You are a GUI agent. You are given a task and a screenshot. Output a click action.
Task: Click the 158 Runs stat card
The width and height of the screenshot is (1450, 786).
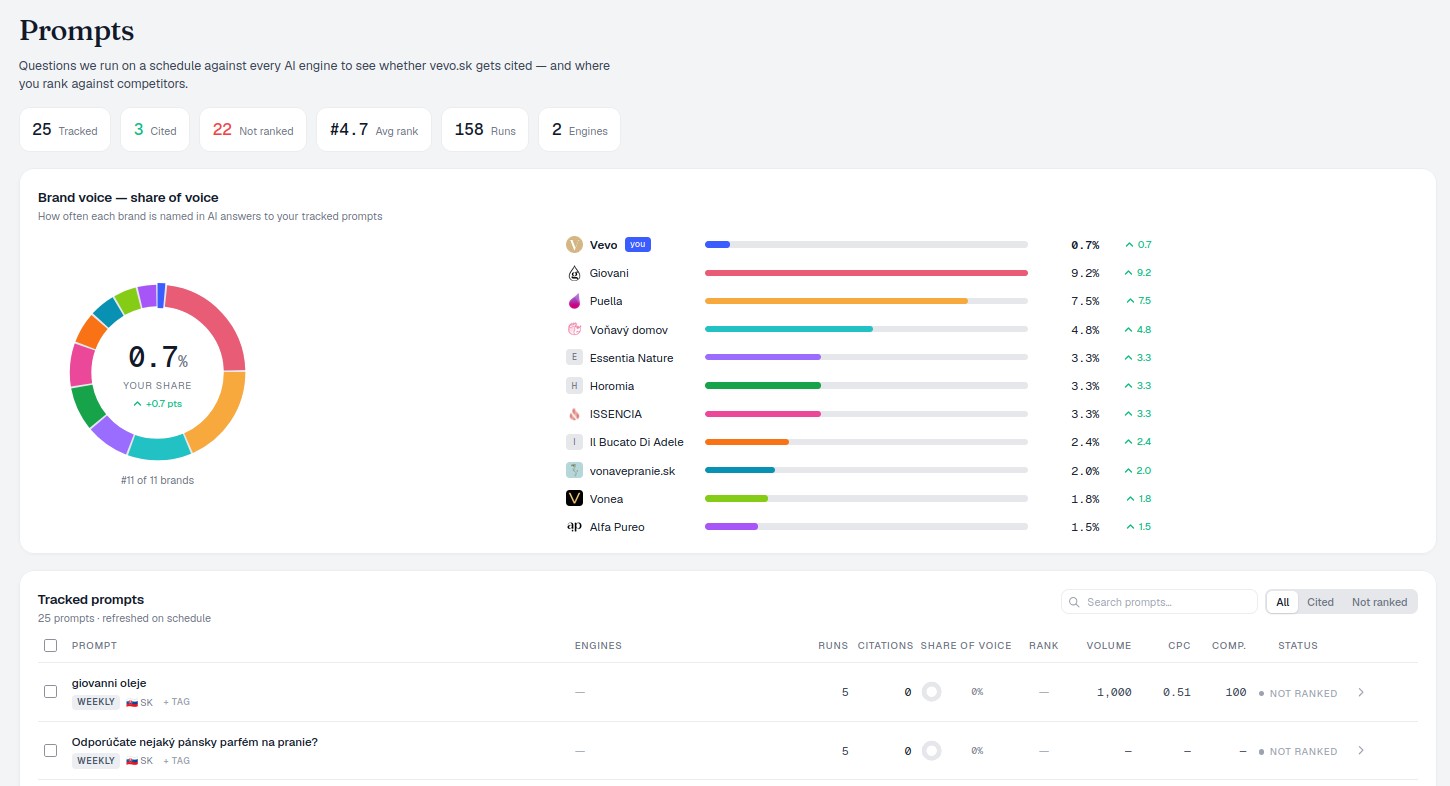485,130
